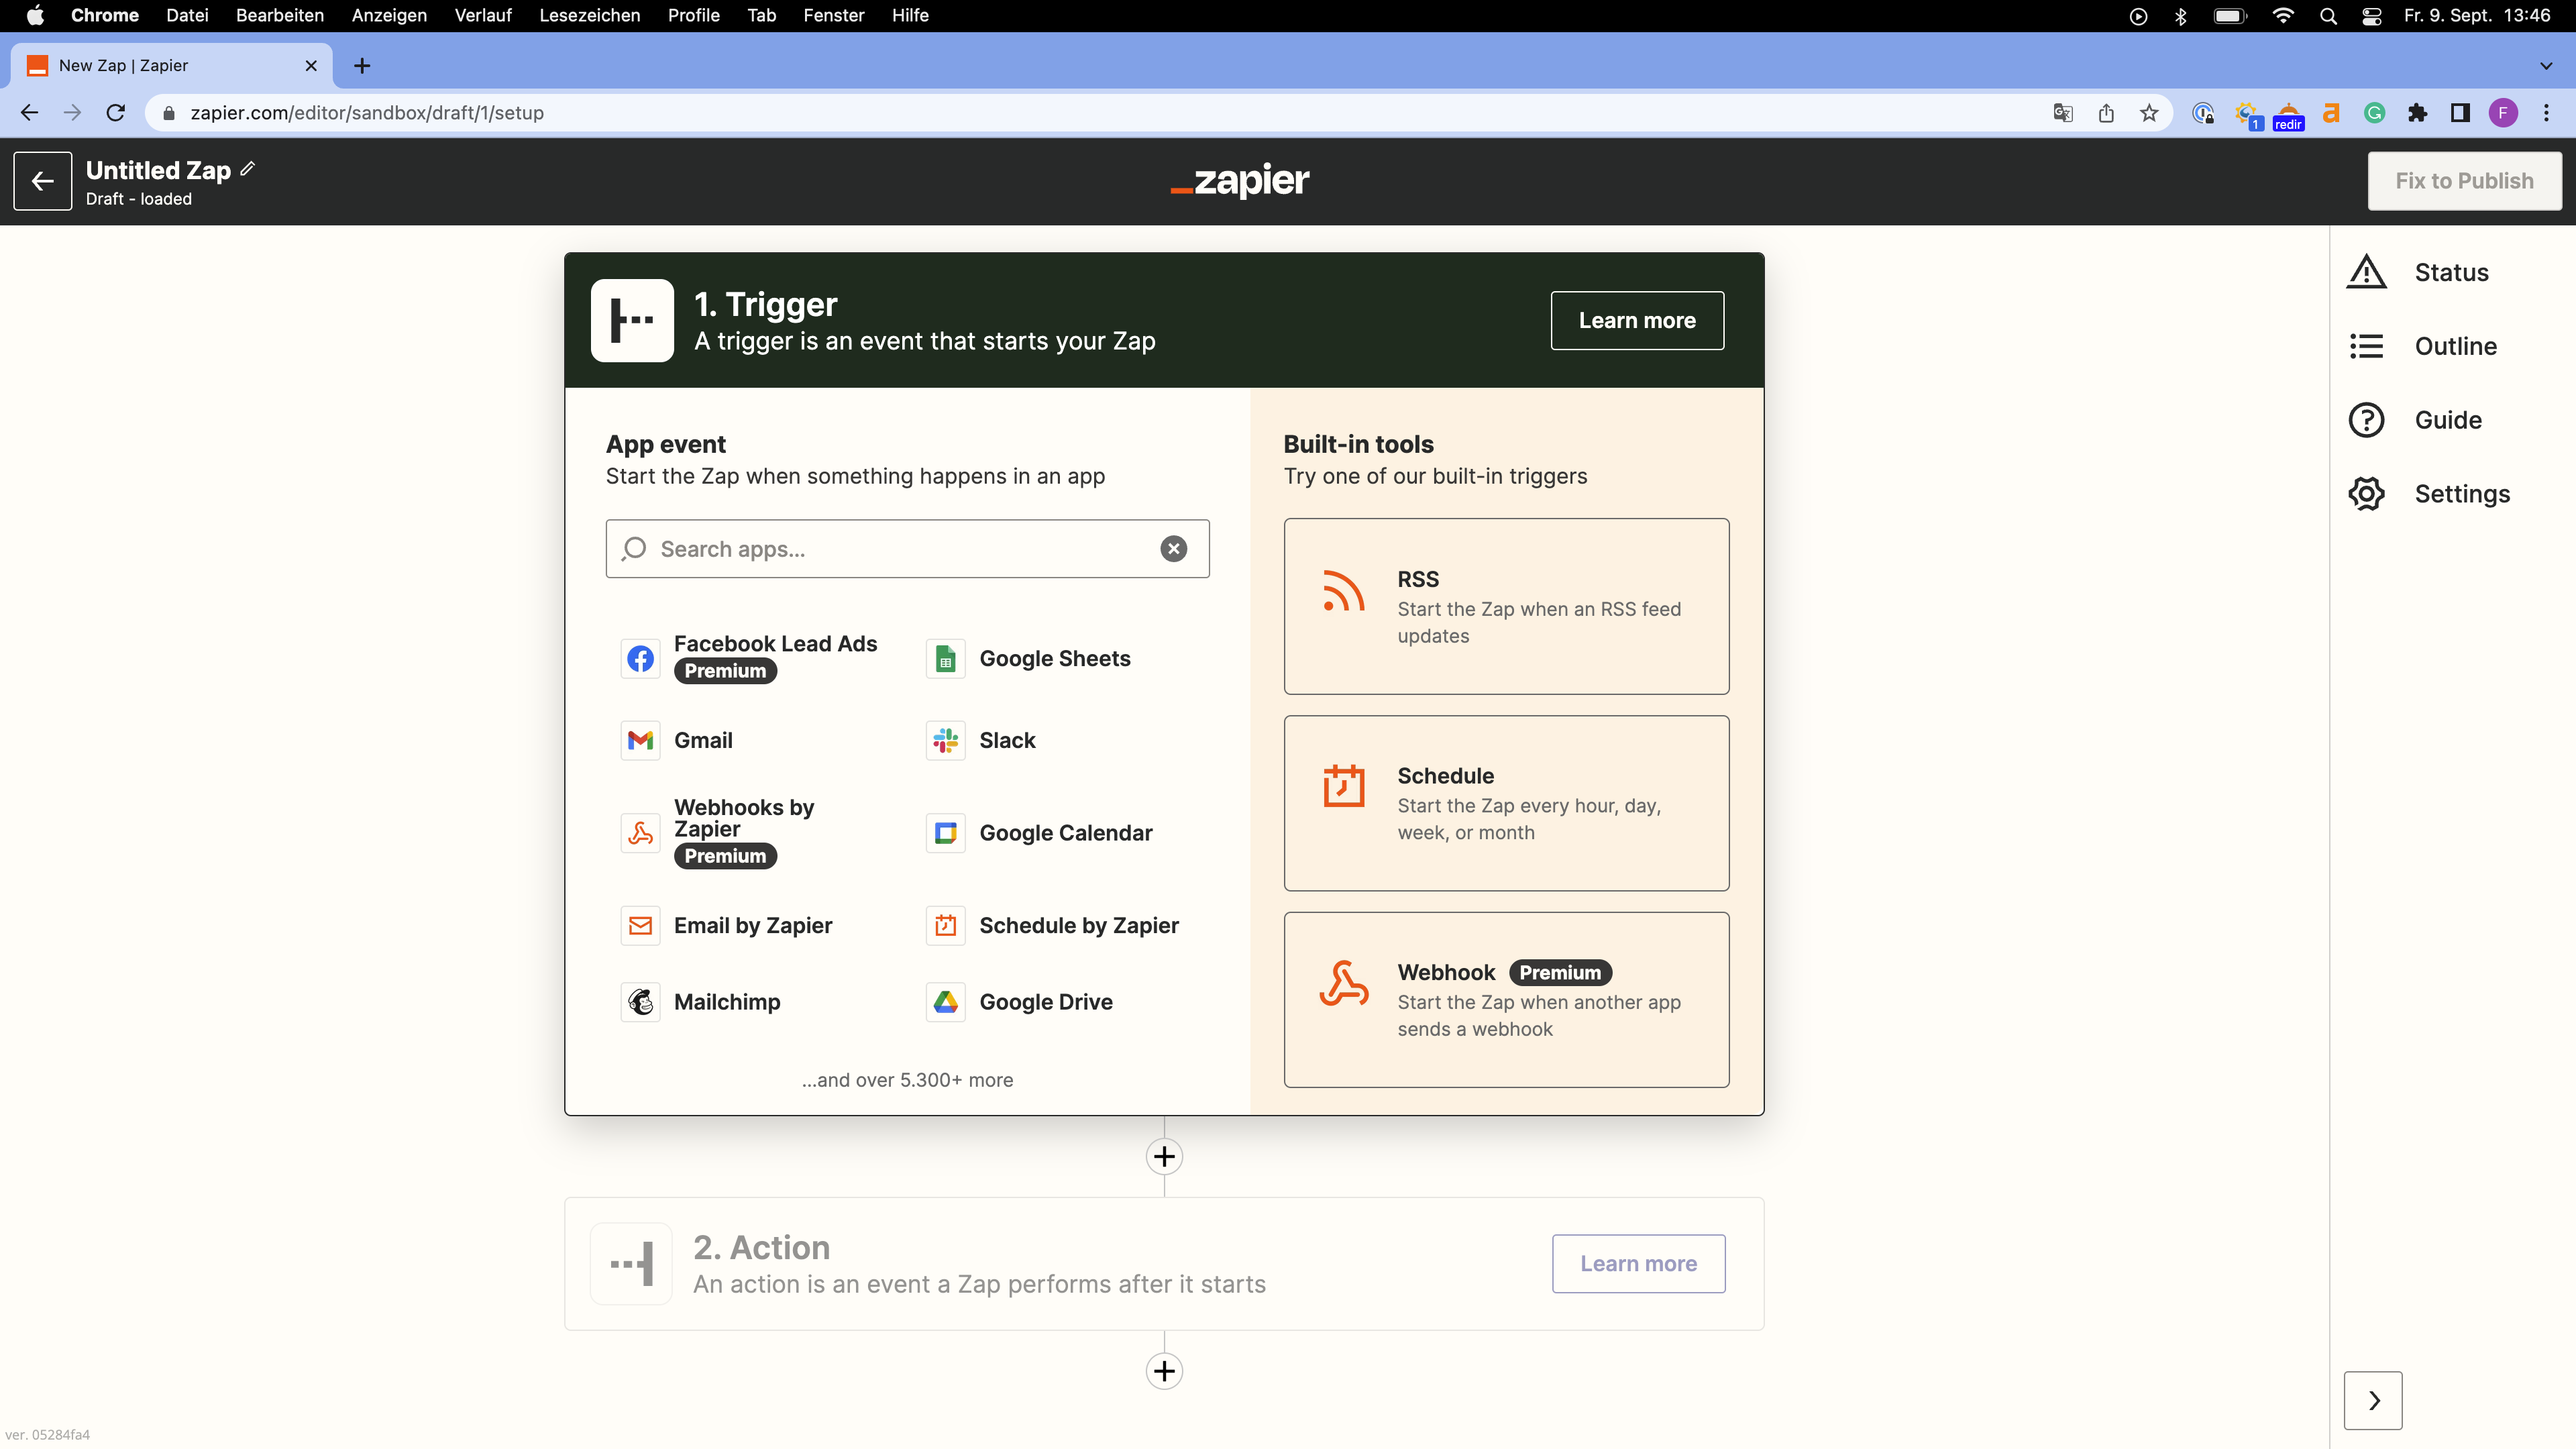Open the Lesezeichen menu
The height and width of the screenshot is (1449, 2576).
(589, 15)
